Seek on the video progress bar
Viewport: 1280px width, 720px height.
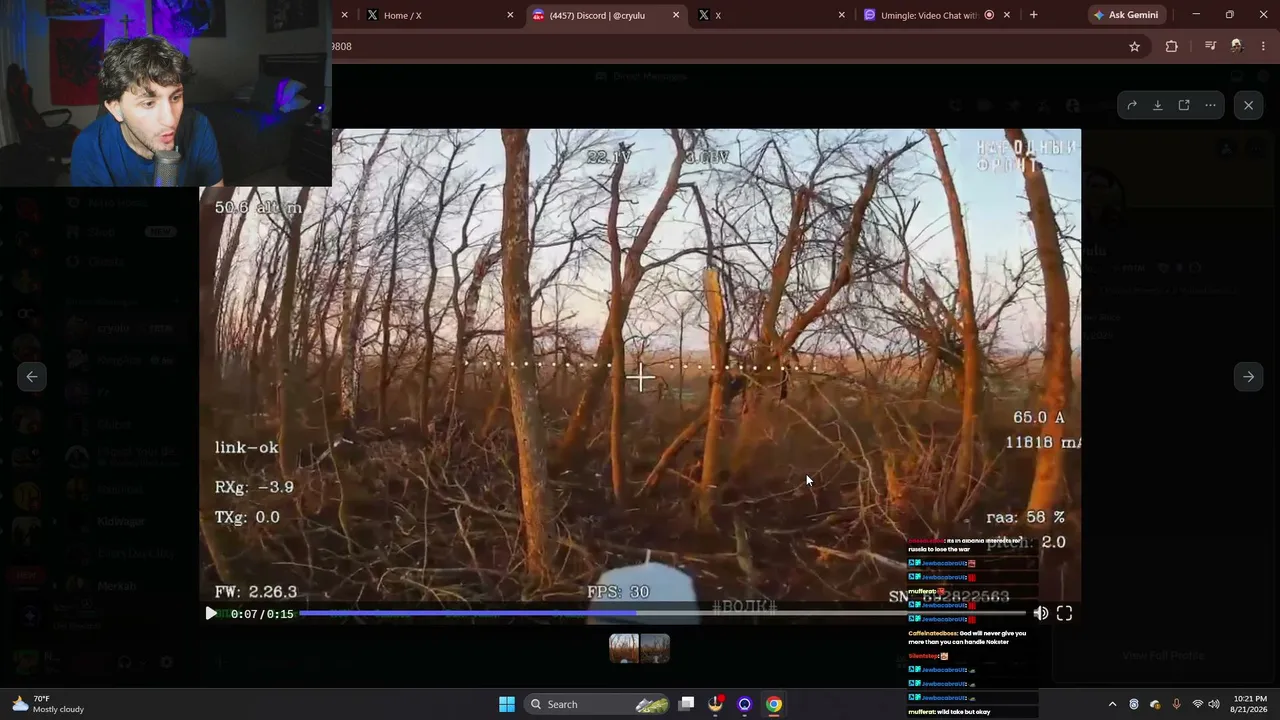coord(662,613)
